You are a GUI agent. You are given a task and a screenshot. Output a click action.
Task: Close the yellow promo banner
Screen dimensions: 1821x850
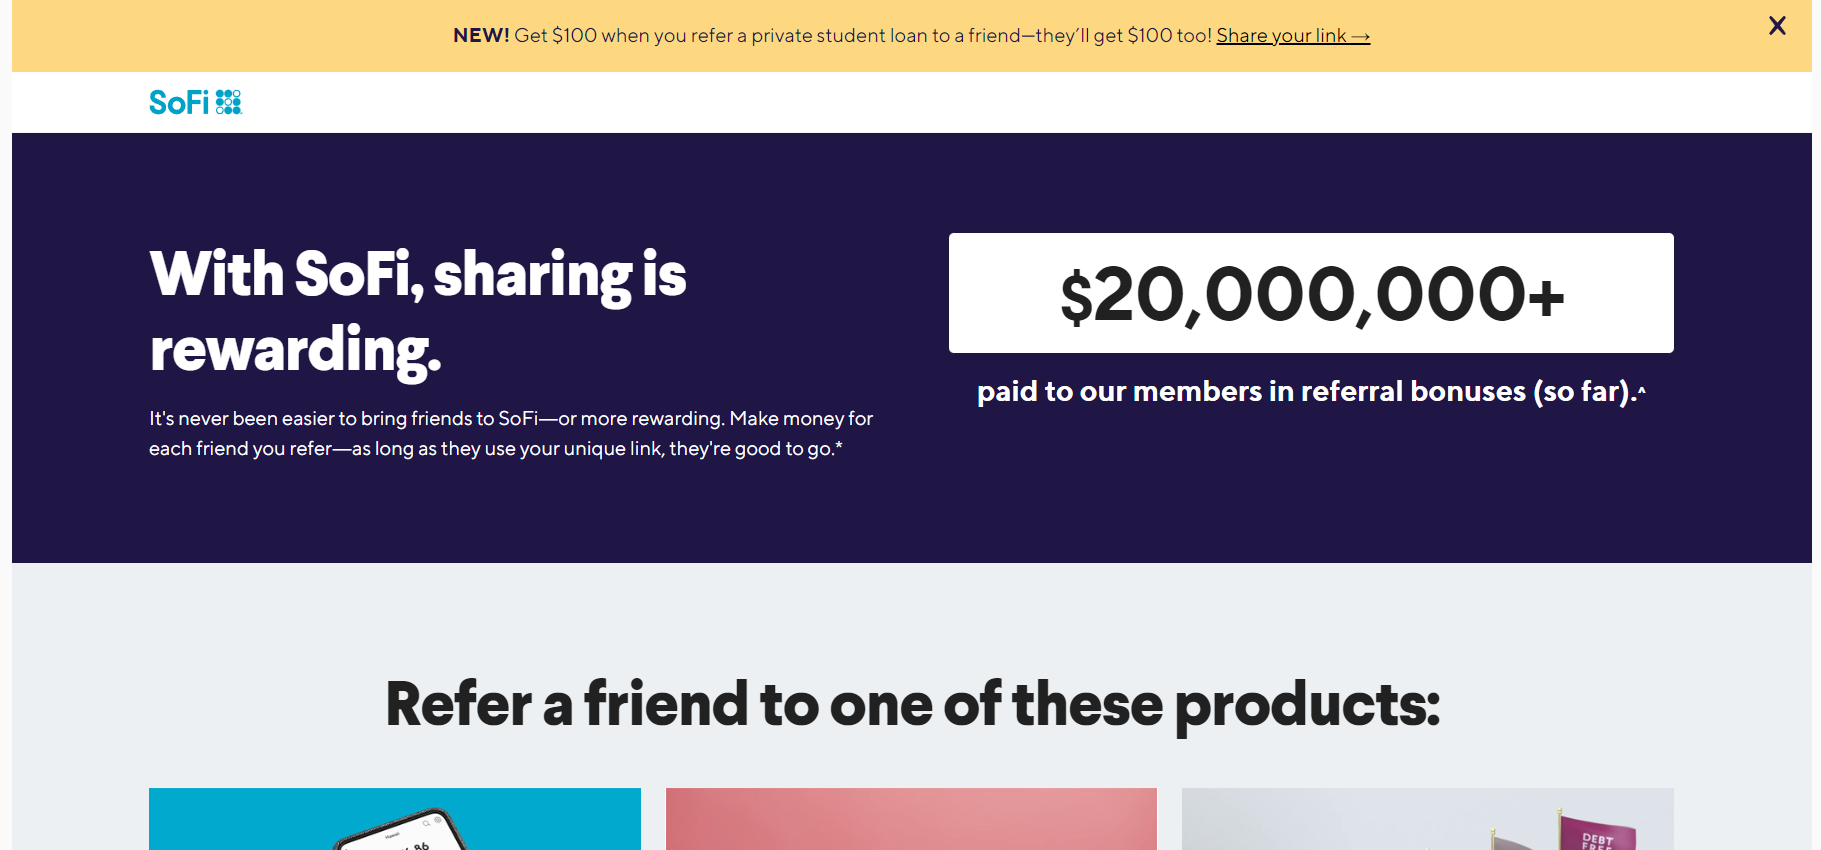coord(1777,26)
